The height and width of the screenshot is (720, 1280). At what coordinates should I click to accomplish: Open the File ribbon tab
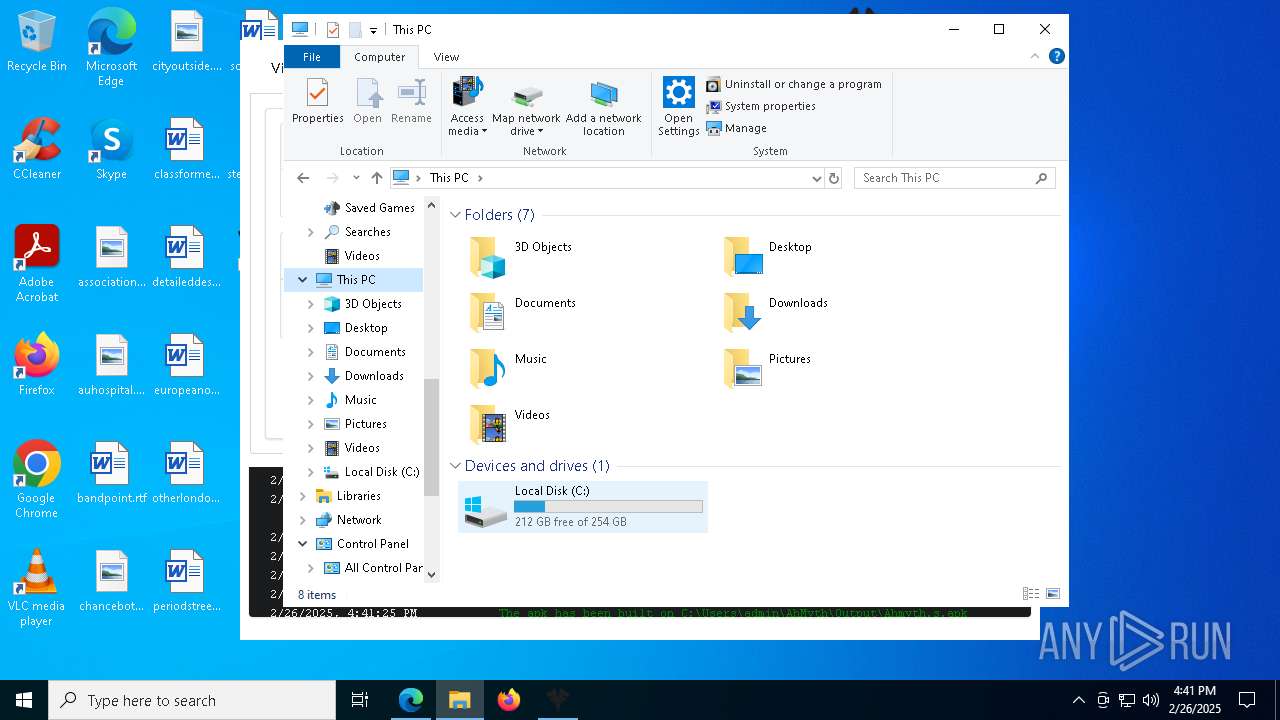[x=312, y=57]
